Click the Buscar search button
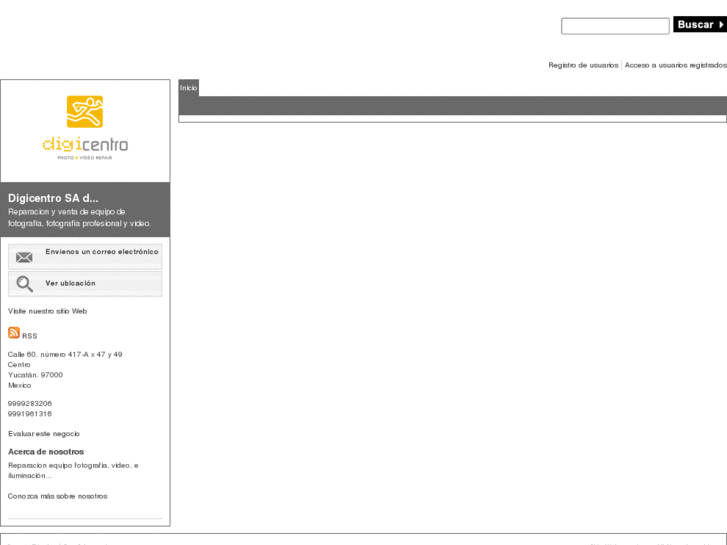This screenshot has width=727, height=545. tap(700, 25)
